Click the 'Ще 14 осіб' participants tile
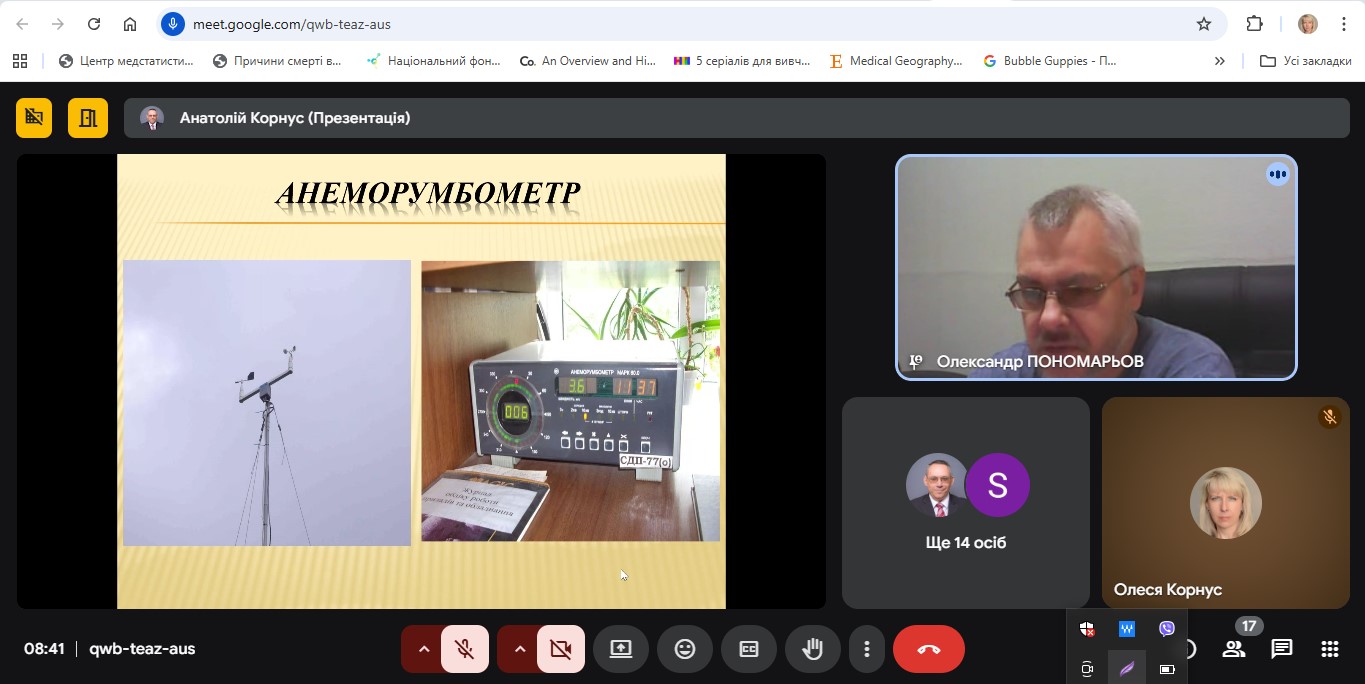This screenshot has width=1365, height=684. pos(965,503)
